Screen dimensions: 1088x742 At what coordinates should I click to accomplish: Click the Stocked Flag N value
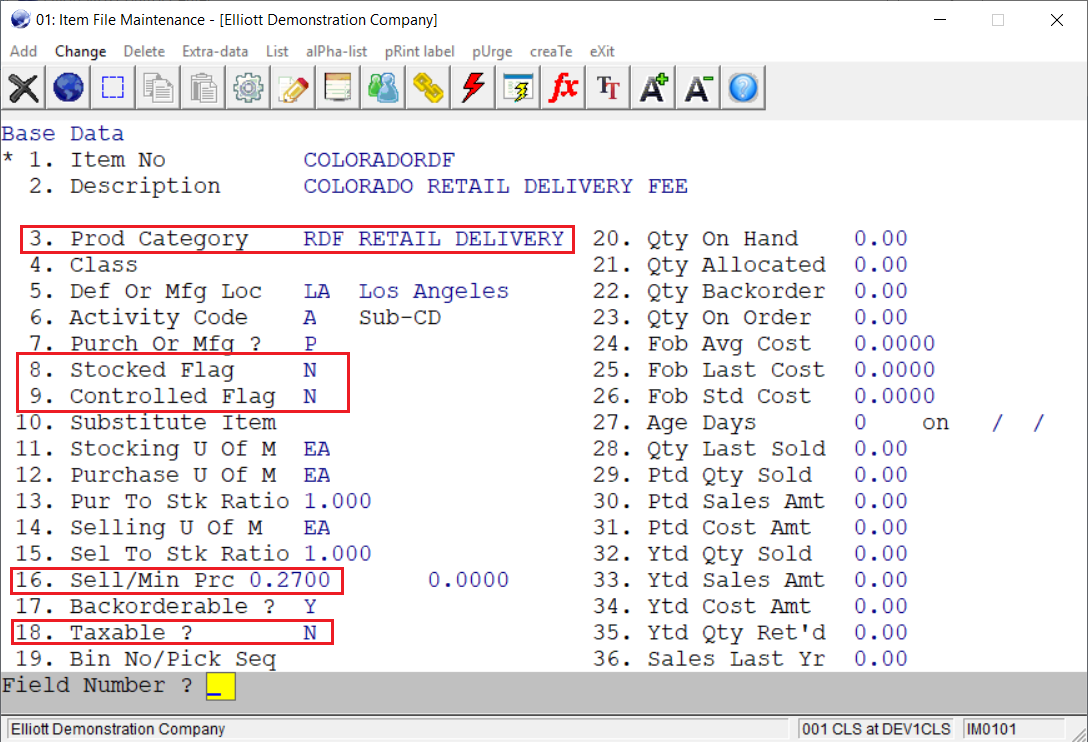(x=310, y=371)
